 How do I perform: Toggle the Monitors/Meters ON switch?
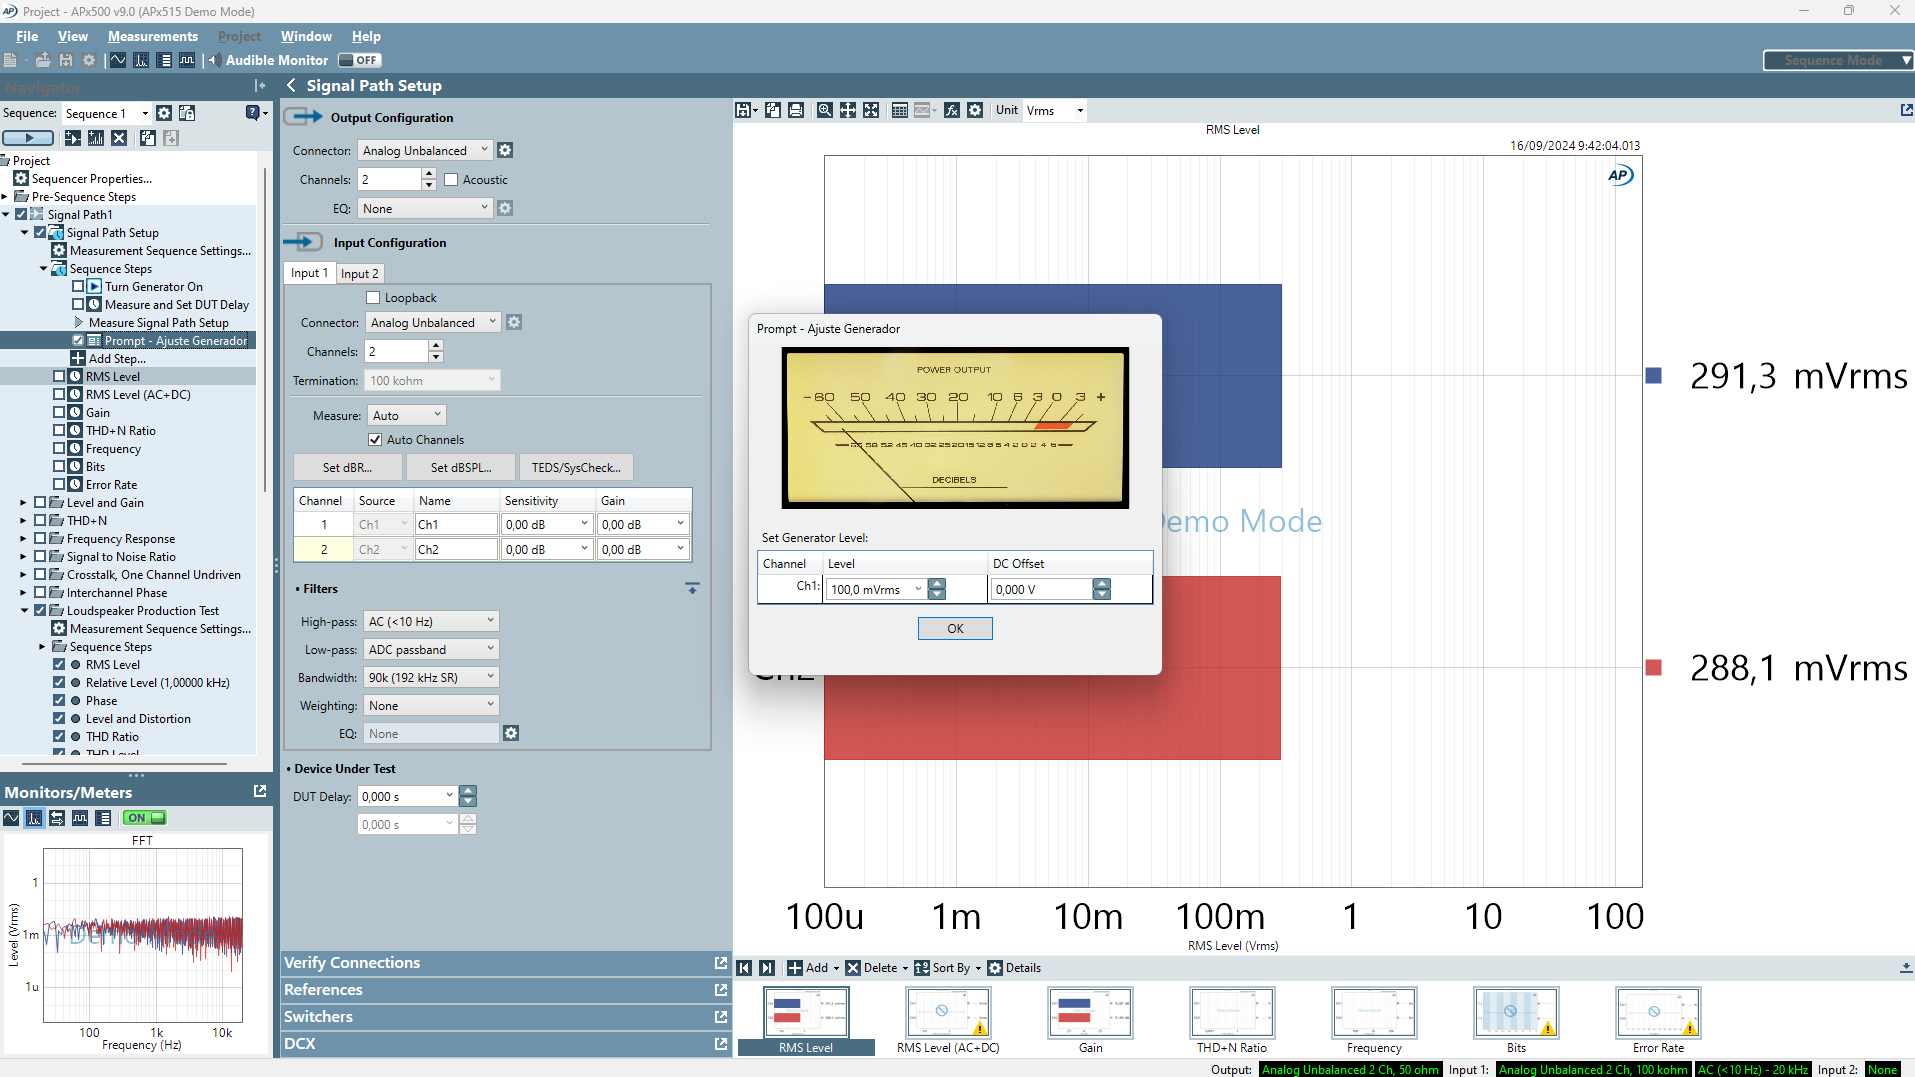145,818
